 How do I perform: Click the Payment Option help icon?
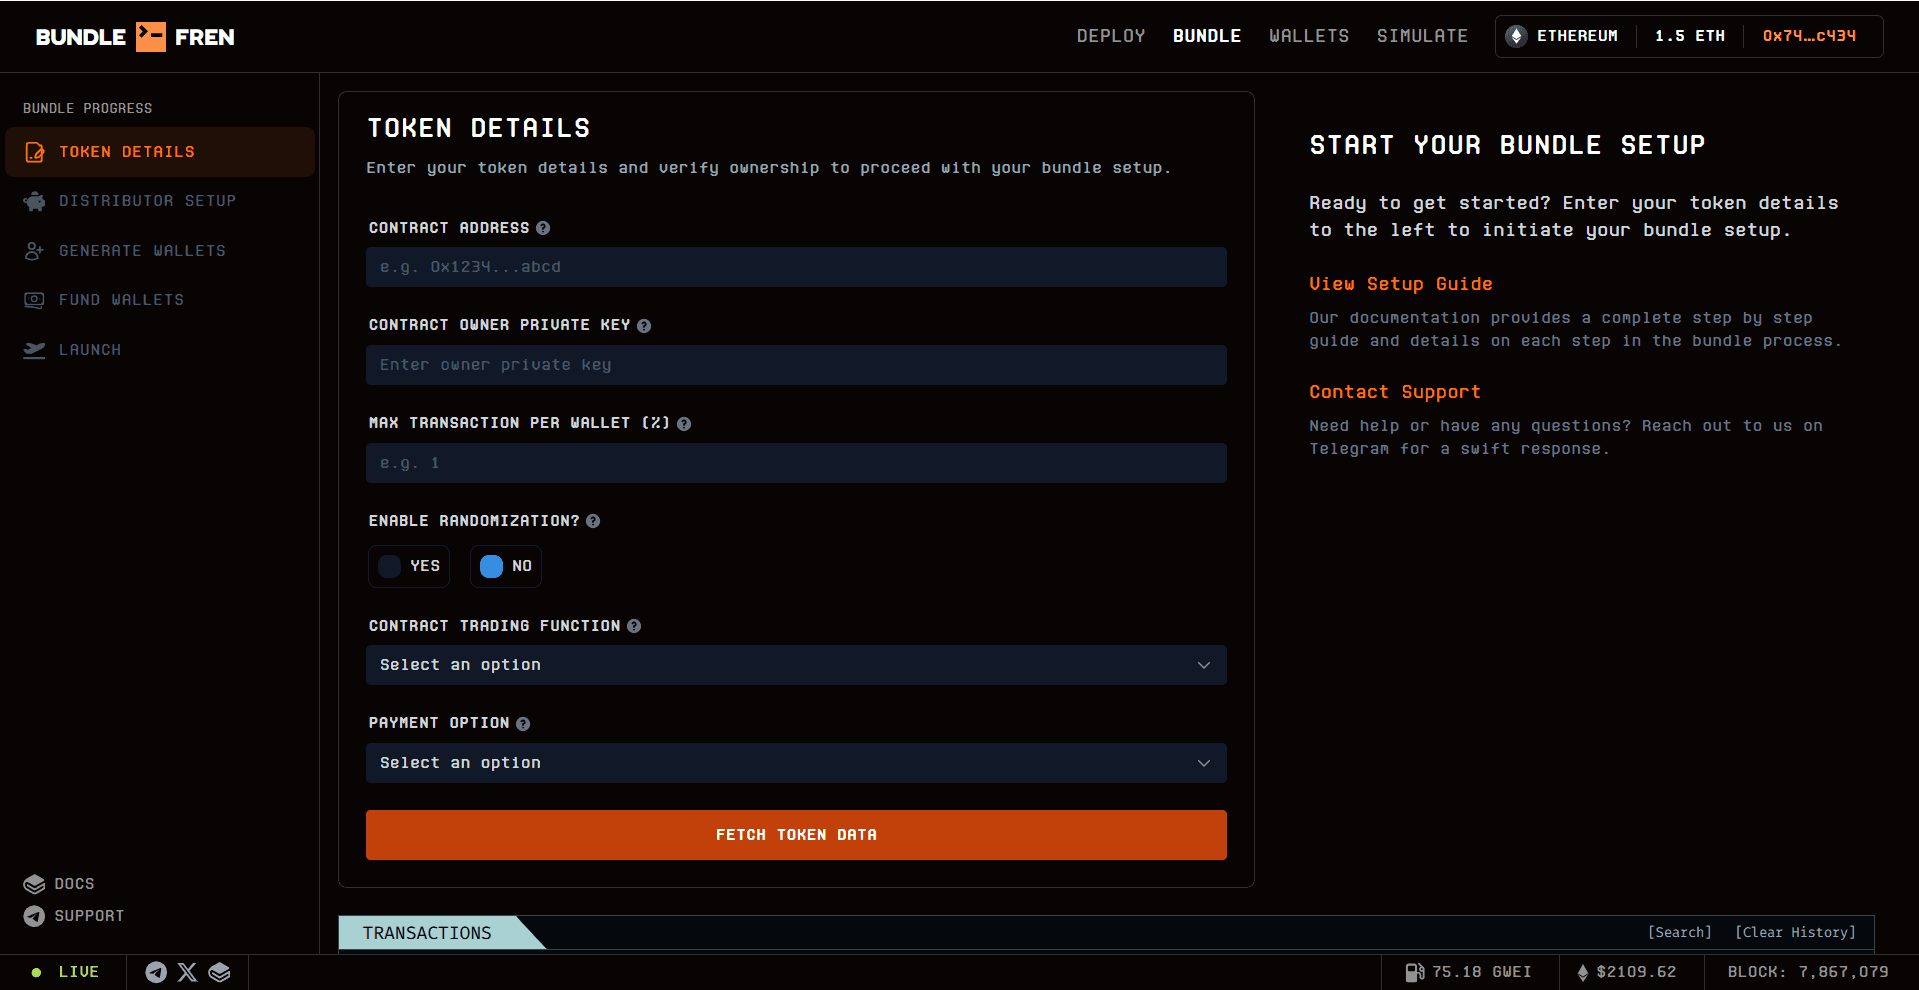click(523, 724)
